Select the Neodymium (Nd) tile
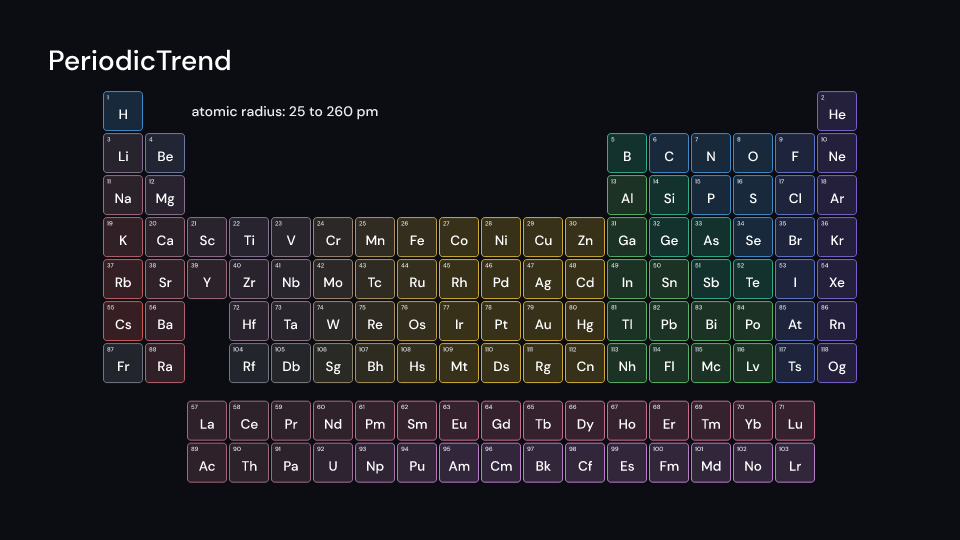960x540 pixels. tap(333, 421)
